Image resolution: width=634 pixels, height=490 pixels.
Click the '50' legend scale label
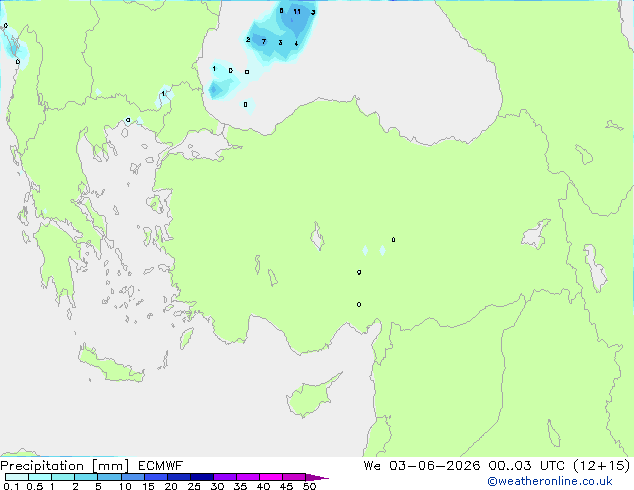[309, 486]
